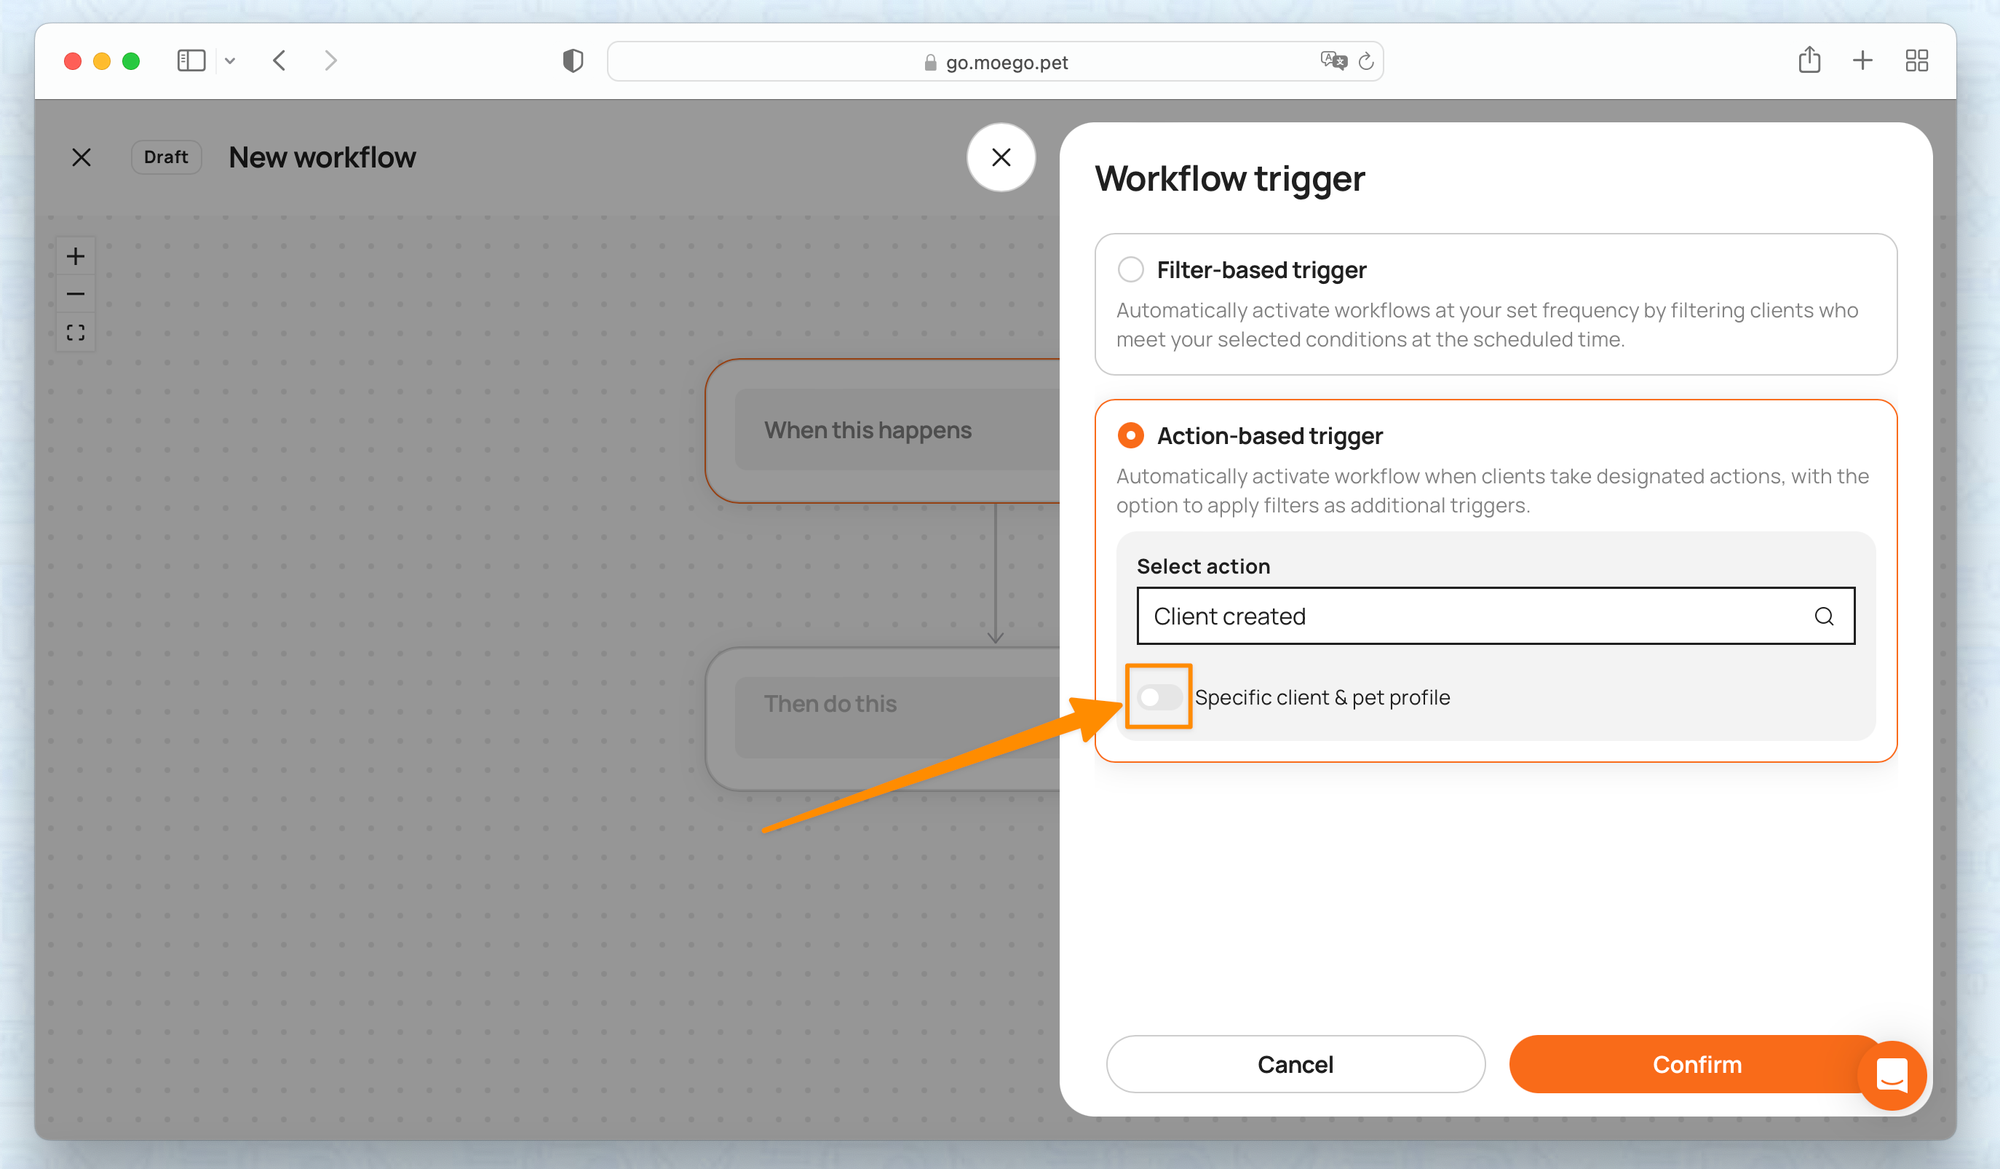Enable Specific client & pet profile toggle

coord(1159,697)
